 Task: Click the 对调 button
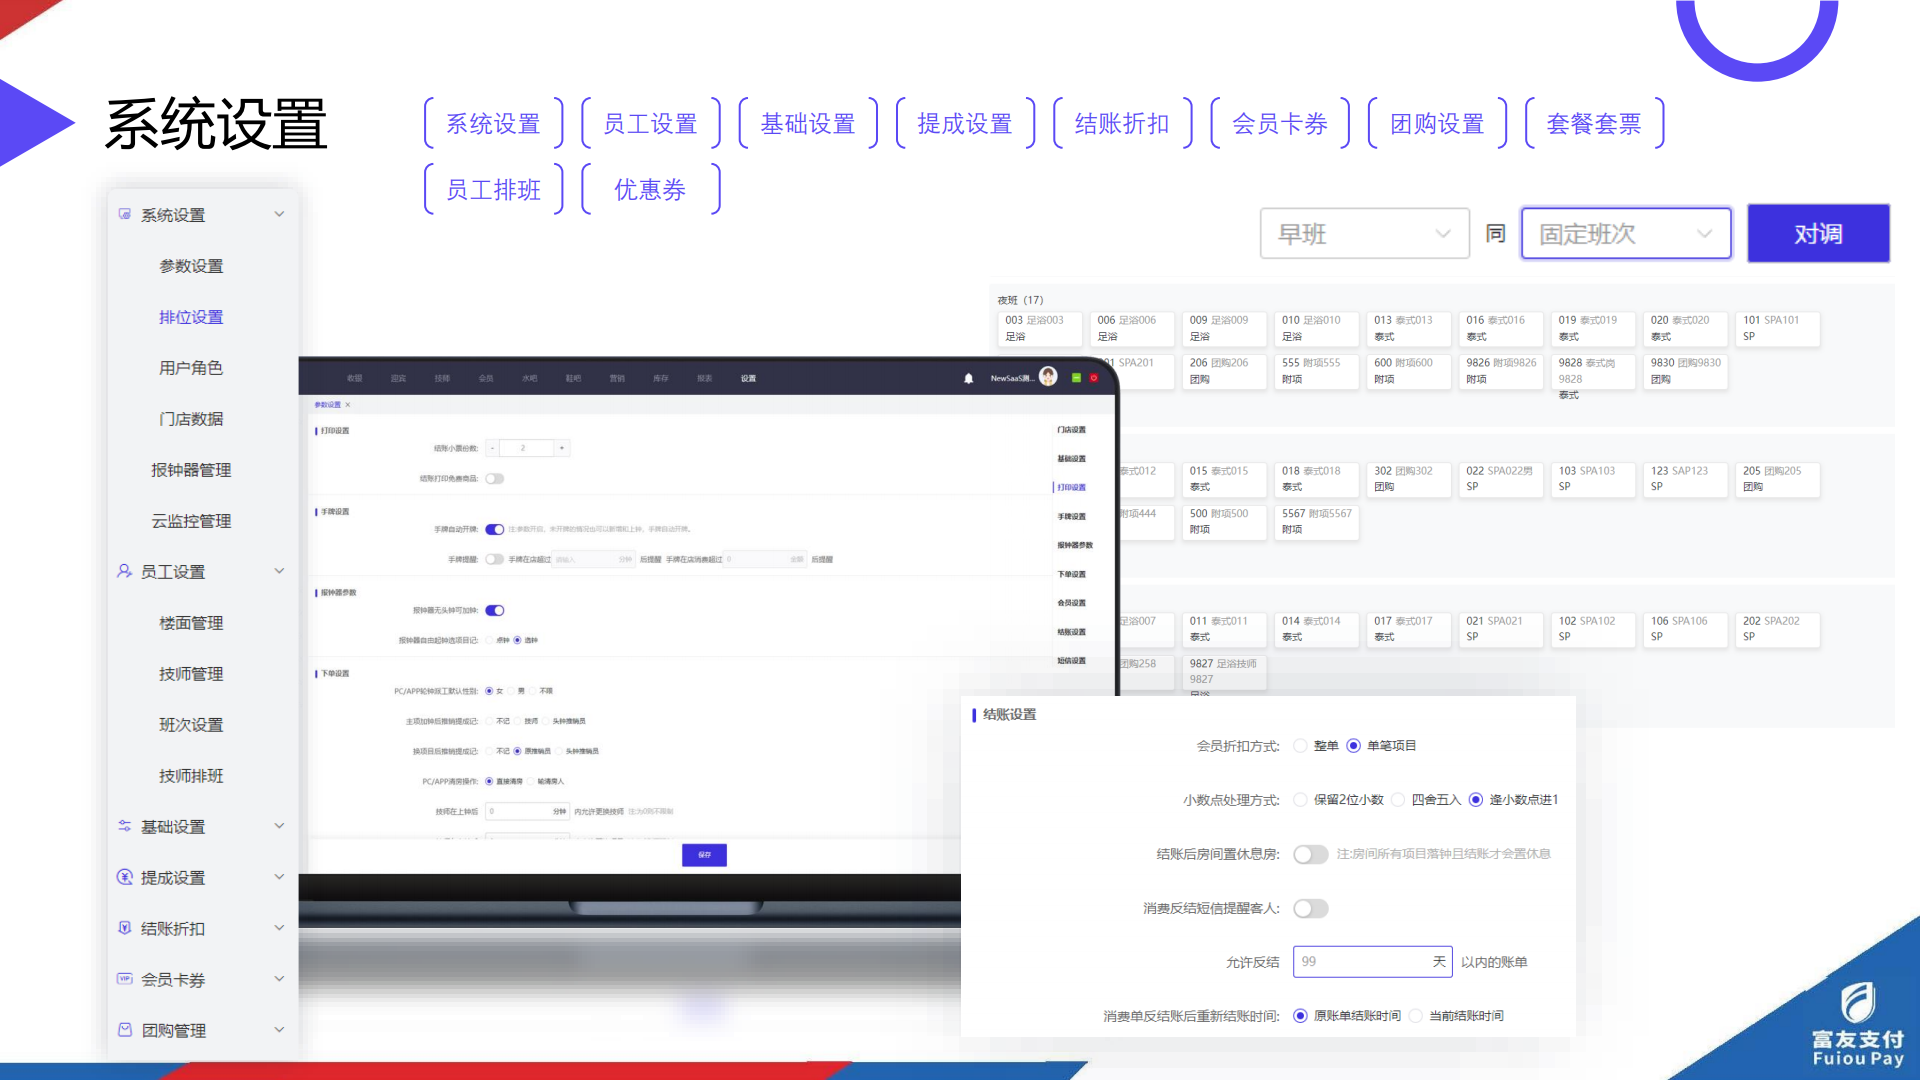pyautogui.click(x=1817, y=234)
